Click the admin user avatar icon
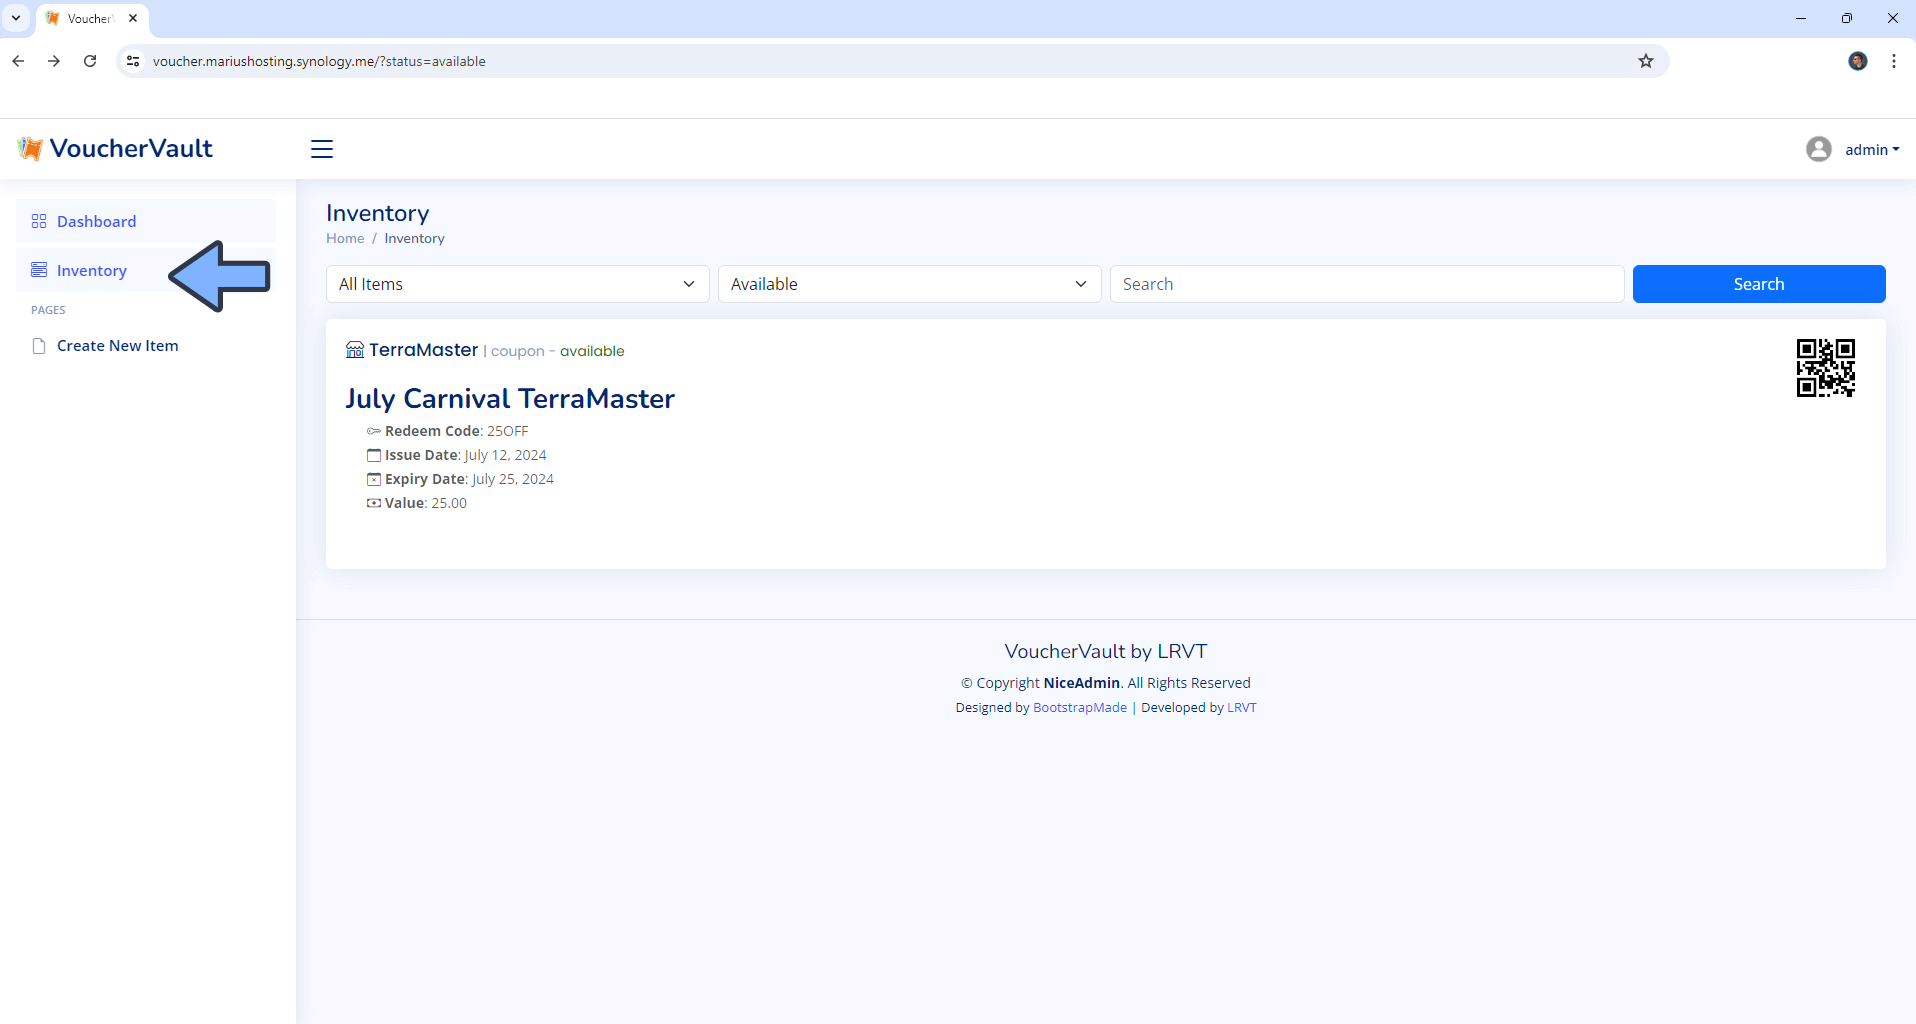This screenshot has height=1024, width=1916. click(x=1818, y=149)
